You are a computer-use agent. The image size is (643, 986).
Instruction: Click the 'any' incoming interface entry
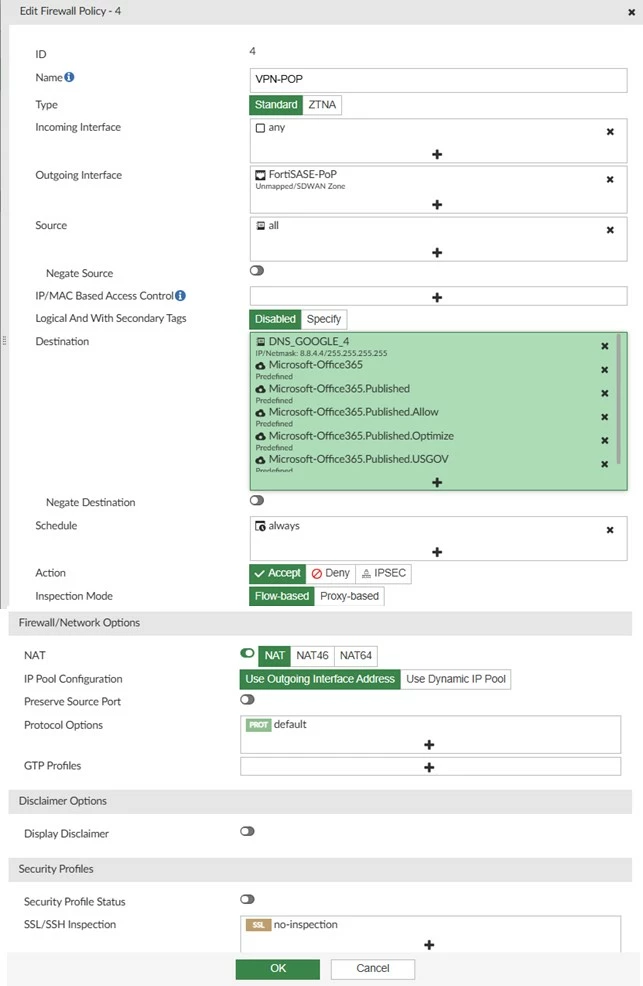(x=270, y=128)
